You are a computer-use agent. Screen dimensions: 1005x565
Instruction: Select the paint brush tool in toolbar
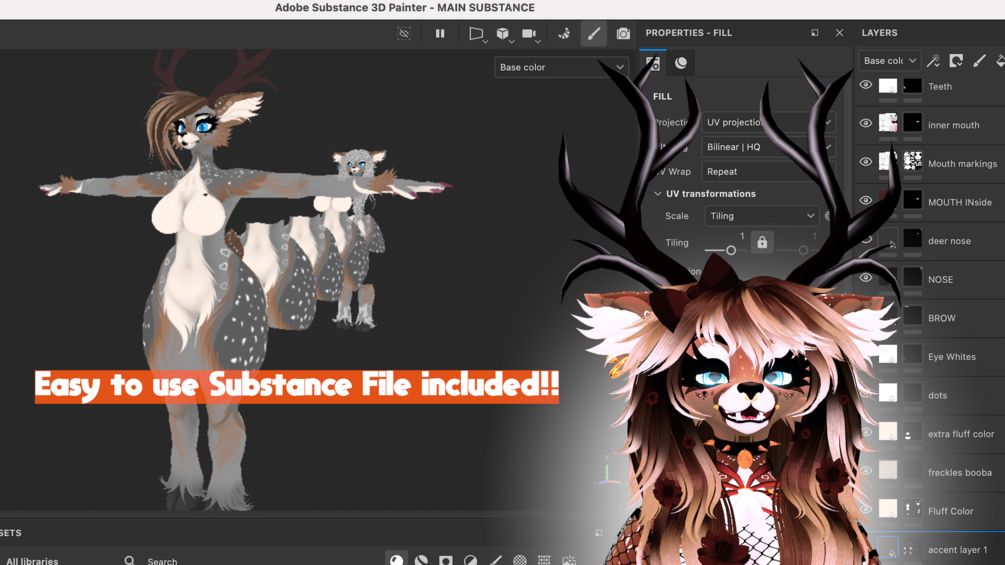594,33
